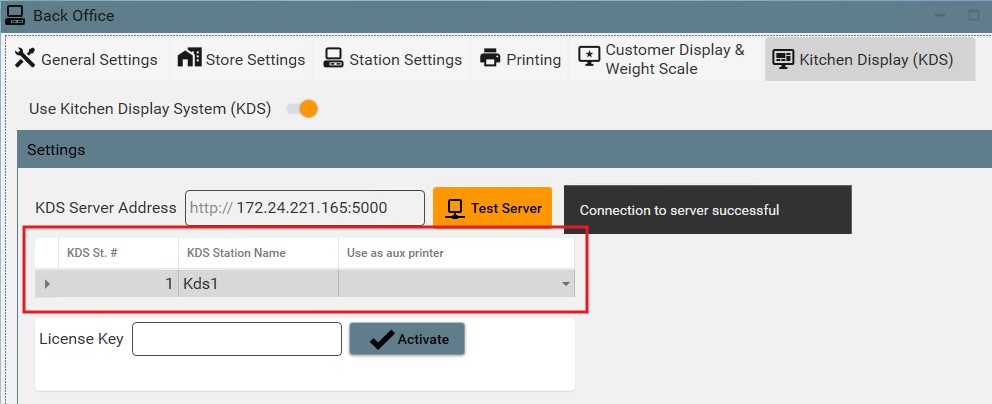The height and width of the screenshot is (404, 992).
Task: Select the Kds1 station name cell
Action: [x=258, y=284]
